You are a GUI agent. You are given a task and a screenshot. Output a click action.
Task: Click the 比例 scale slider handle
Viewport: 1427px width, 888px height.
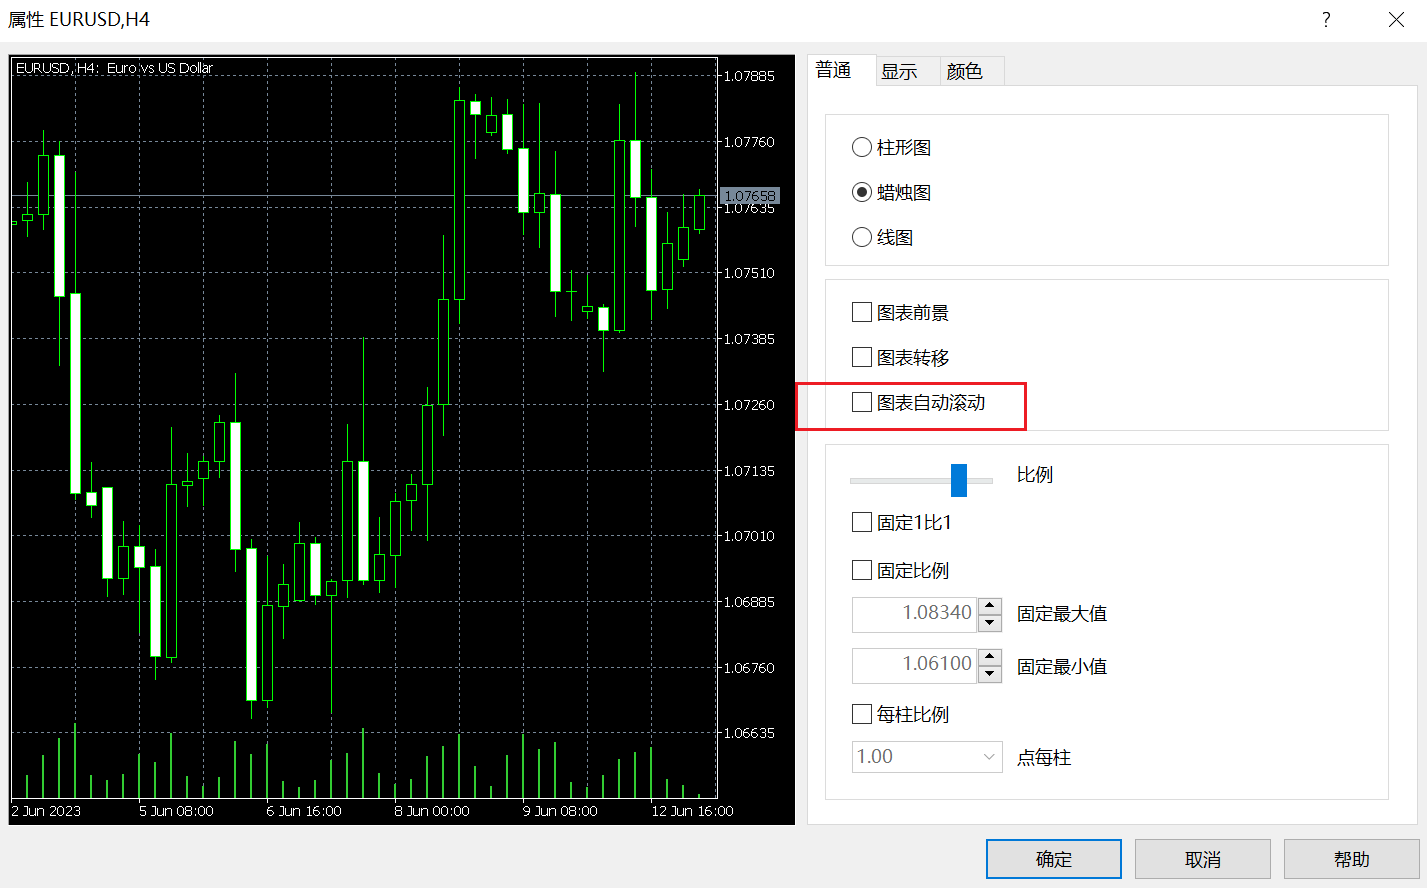click(x=959, y=481)
